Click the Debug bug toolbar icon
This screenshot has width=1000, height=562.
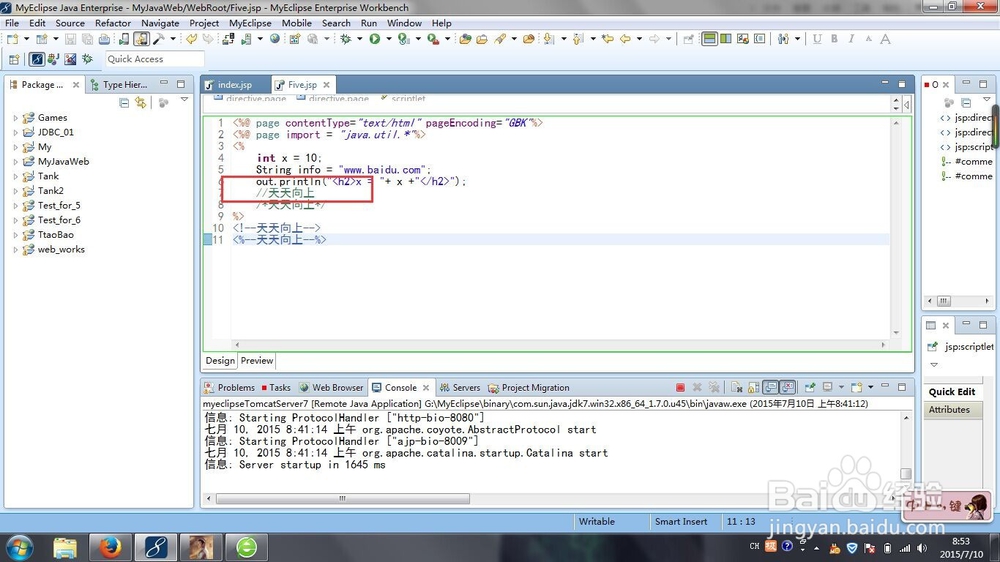tap(346, 39)
